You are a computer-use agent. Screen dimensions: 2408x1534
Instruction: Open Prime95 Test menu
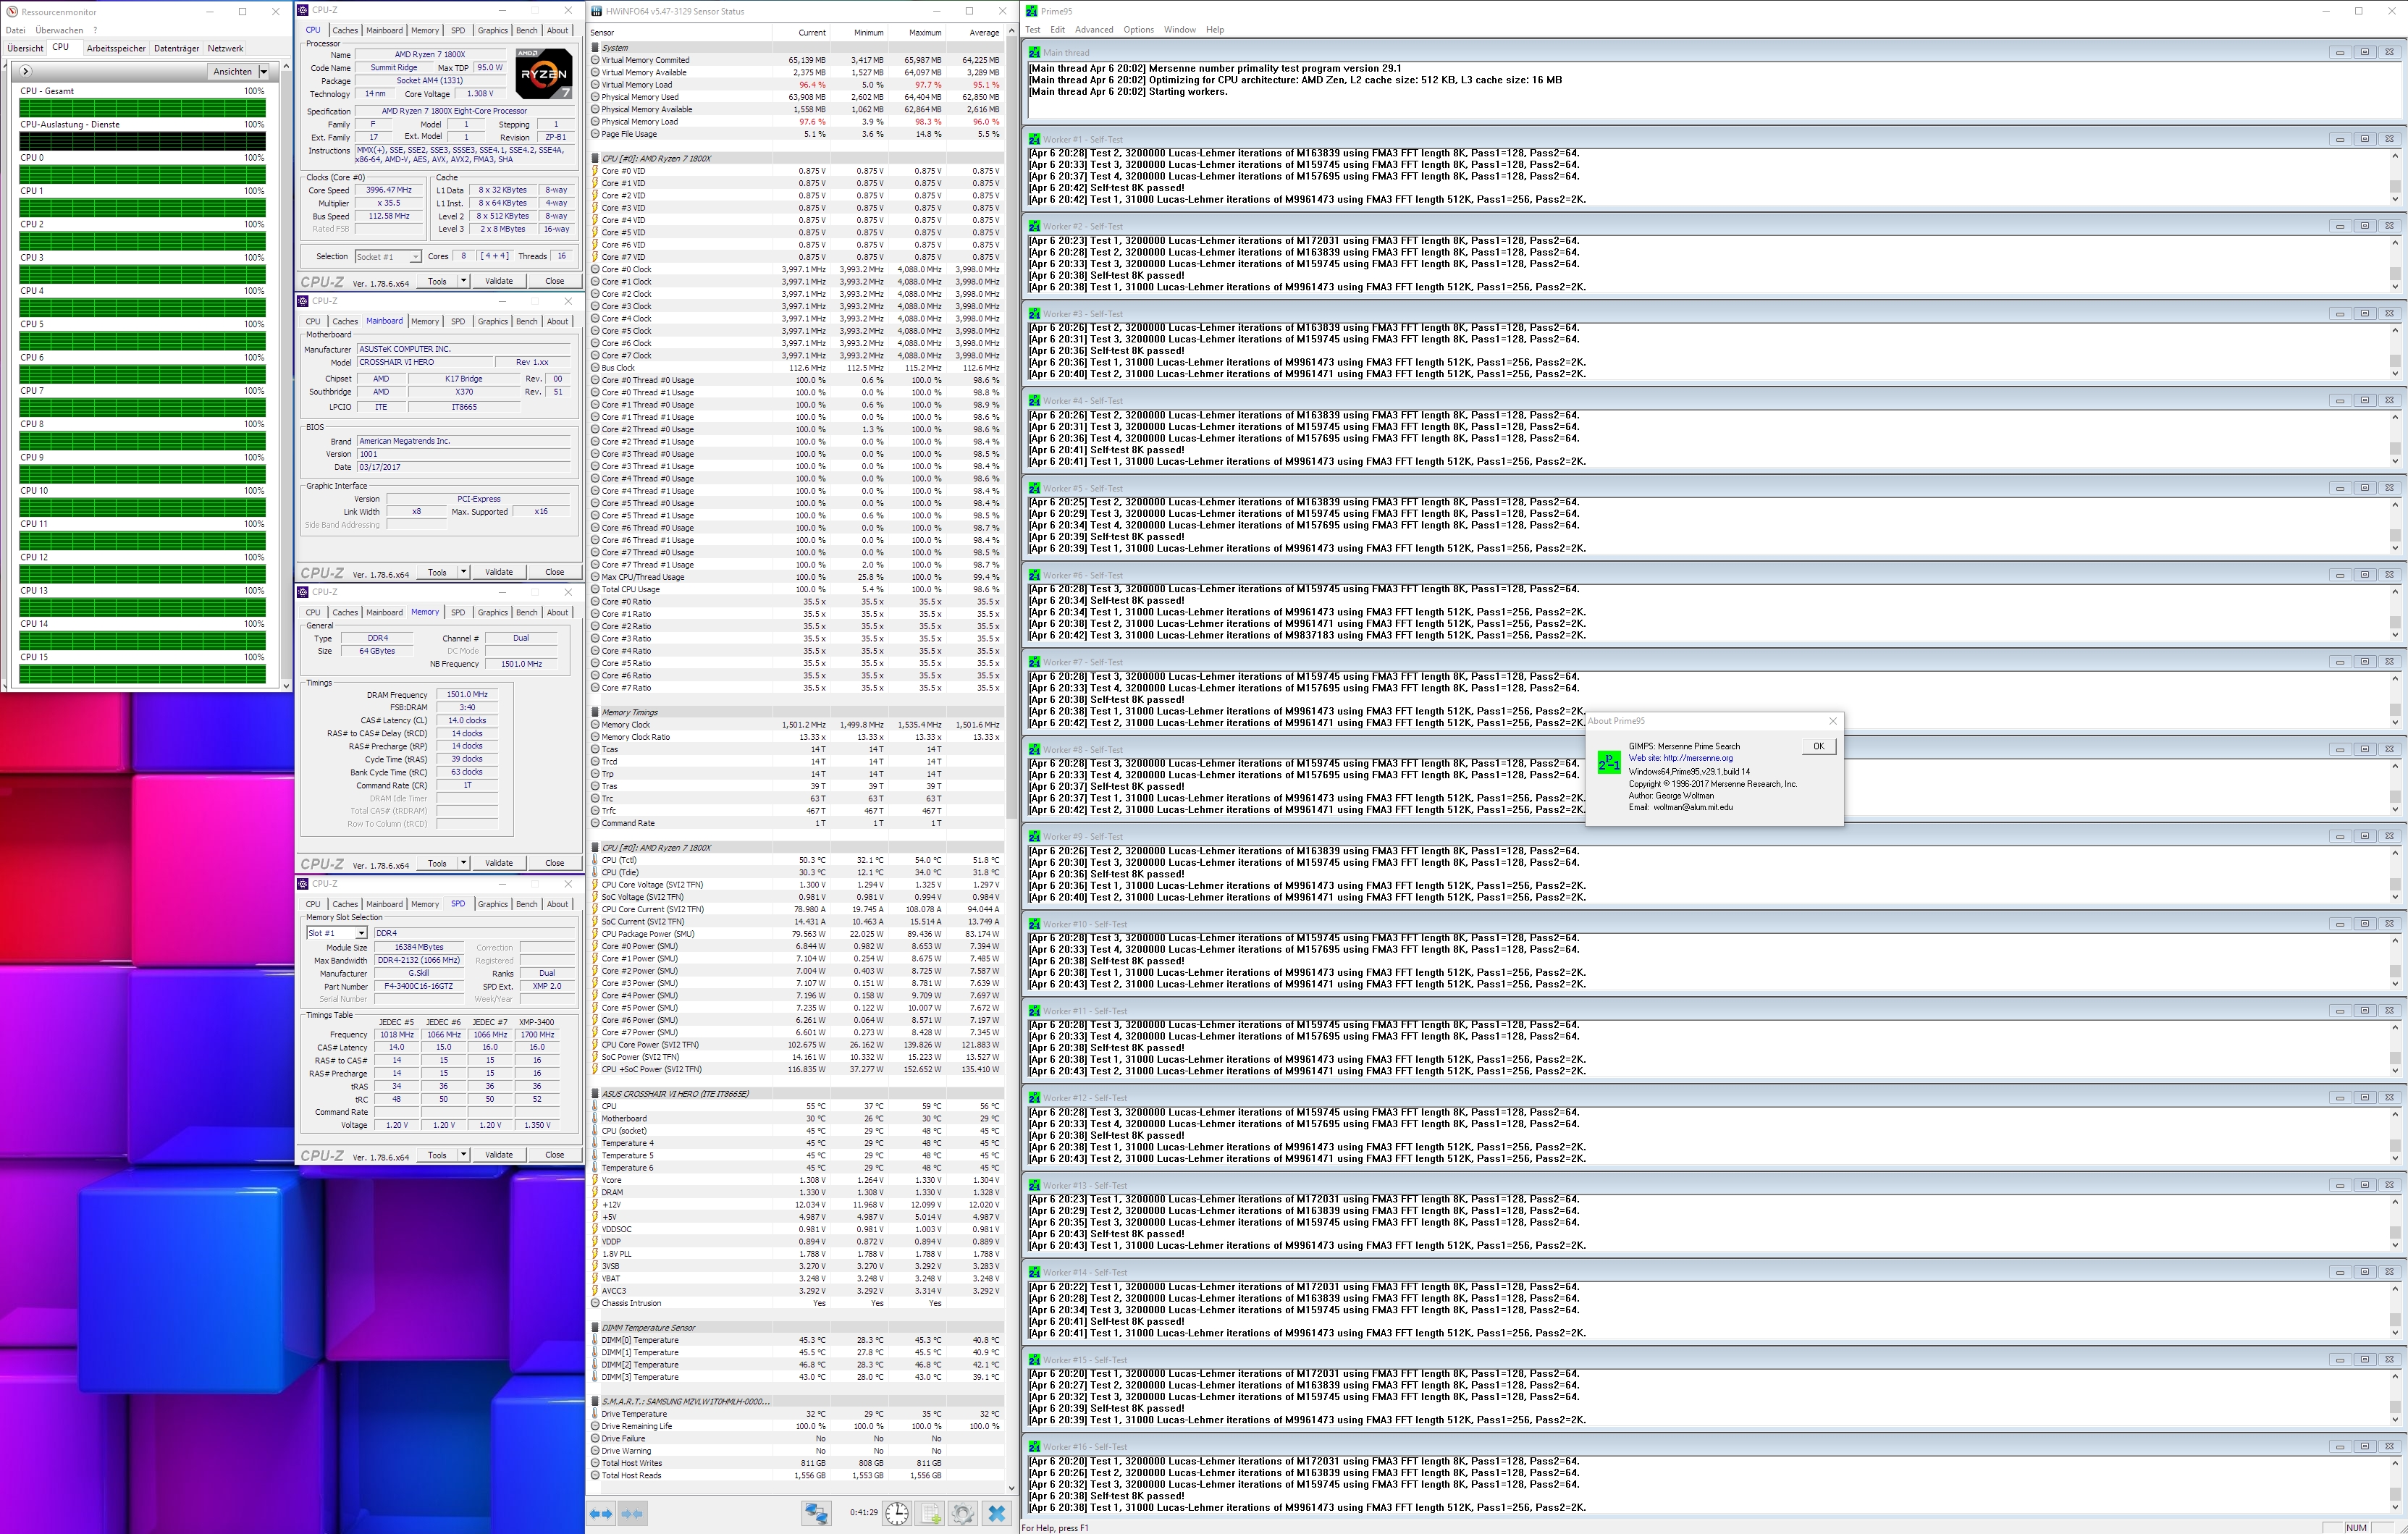tap(1033, 30)
